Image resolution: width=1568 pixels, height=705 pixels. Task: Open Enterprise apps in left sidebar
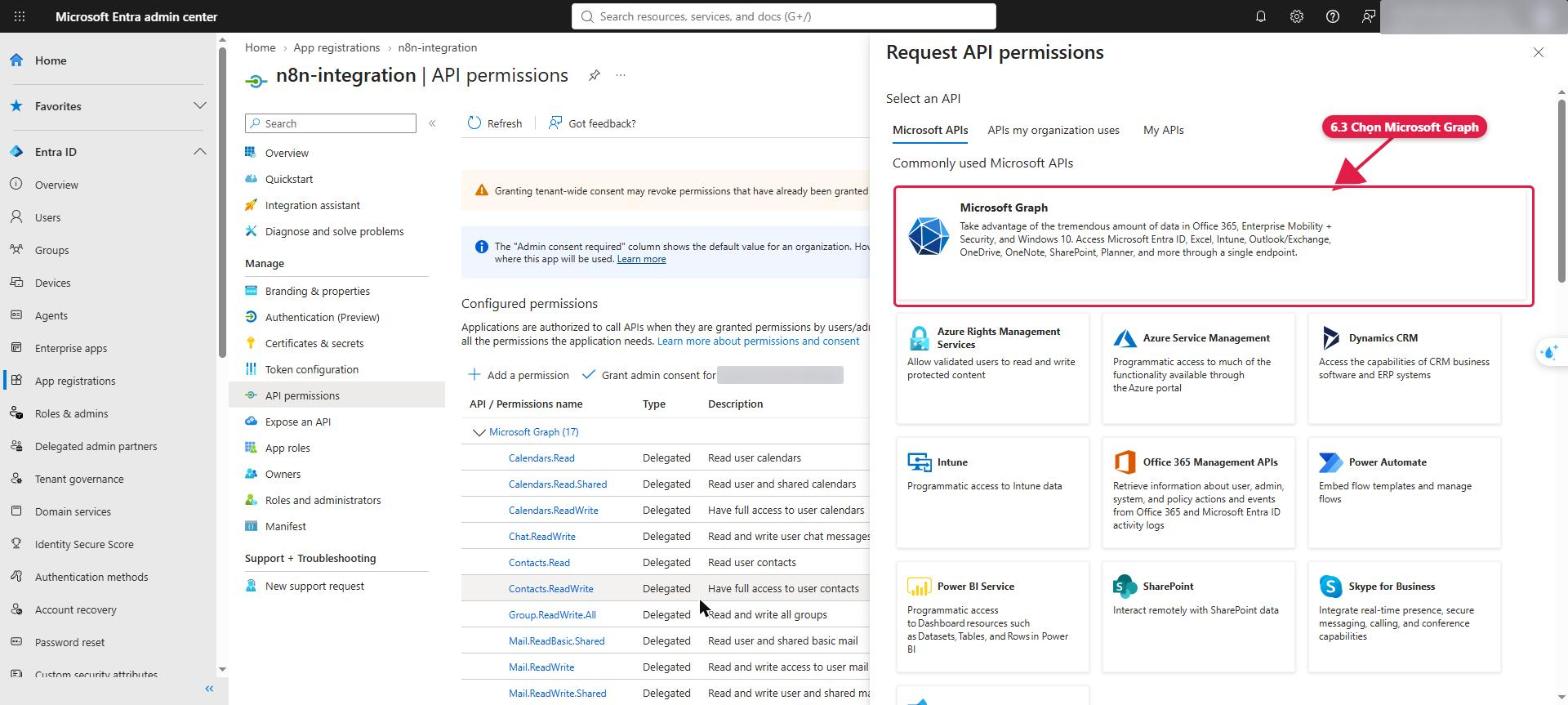pyautogui.click(x=70, y=348)
